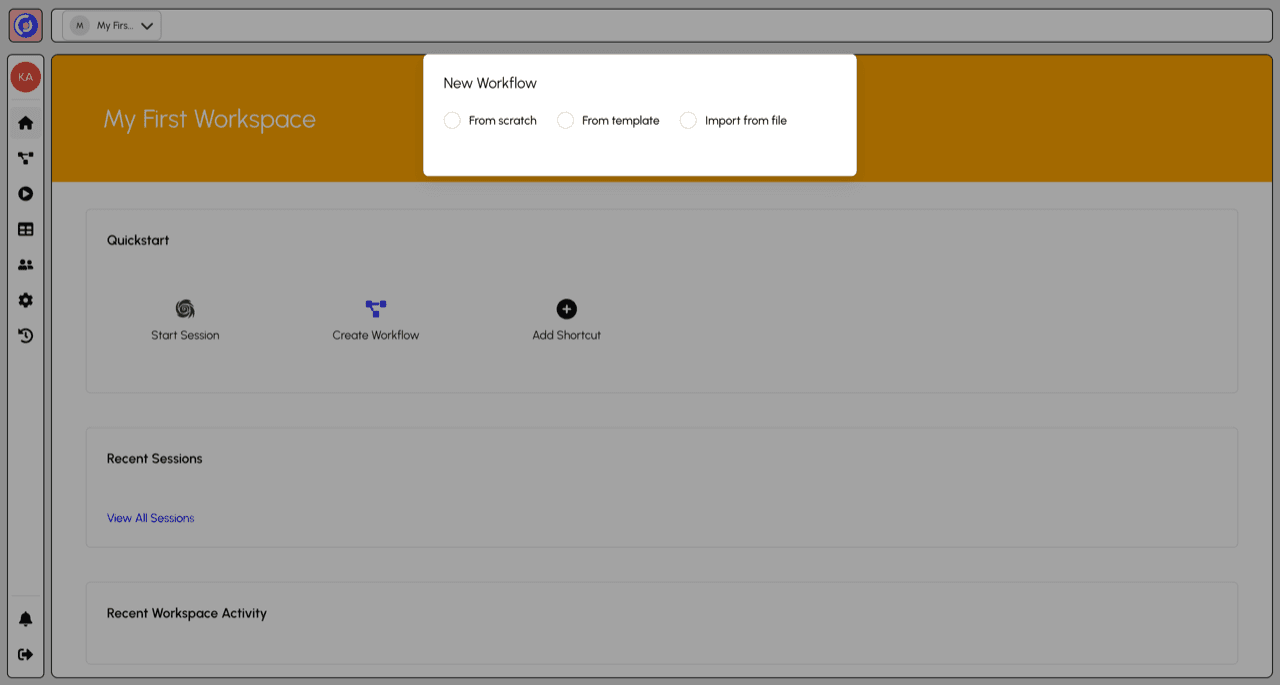Open the Home page from the sidebar

click(x=25, y=122)
